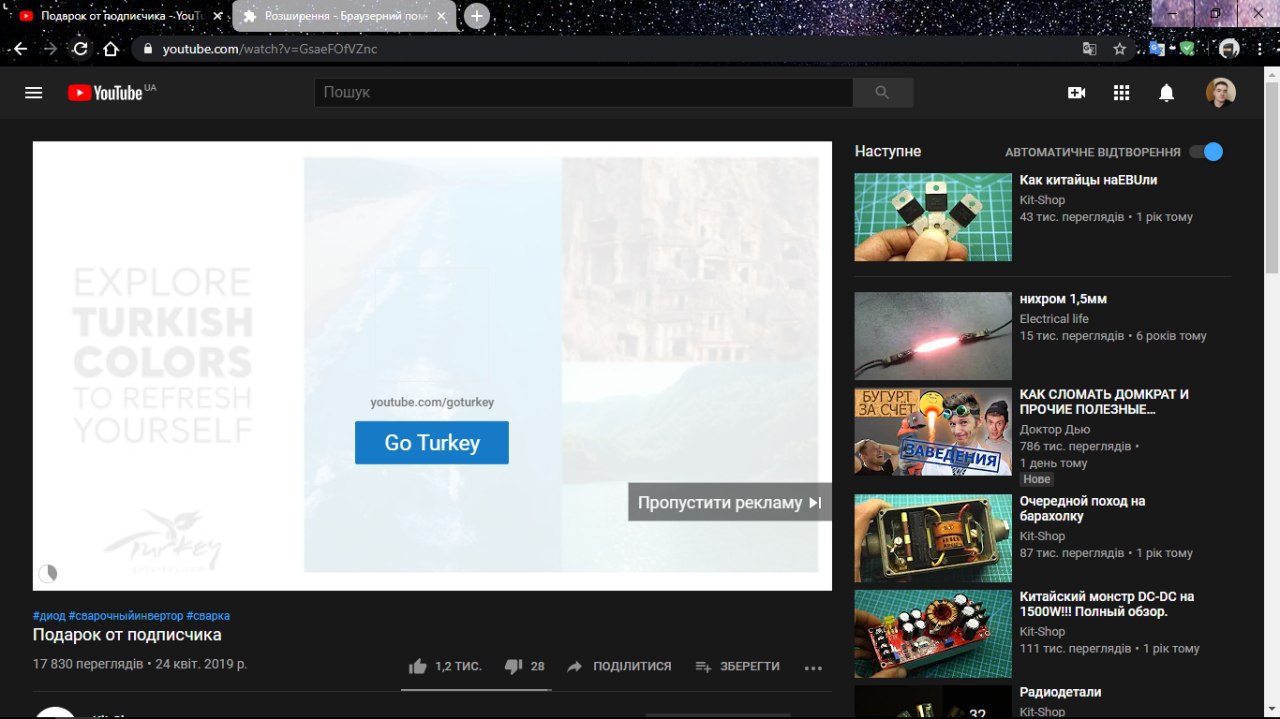This screenshot has width=1280, height=719.
Task: Click the КАК СЛОМАТЬ ДОМКРАТ И ПРОЧИЕ video title
Action: pyautogui.click(x=1104, y=402)
